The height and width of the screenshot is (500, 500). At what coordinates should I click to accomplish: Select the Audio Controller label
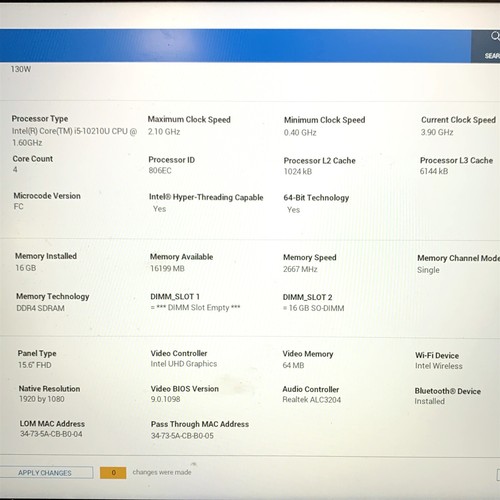(310, 389)
